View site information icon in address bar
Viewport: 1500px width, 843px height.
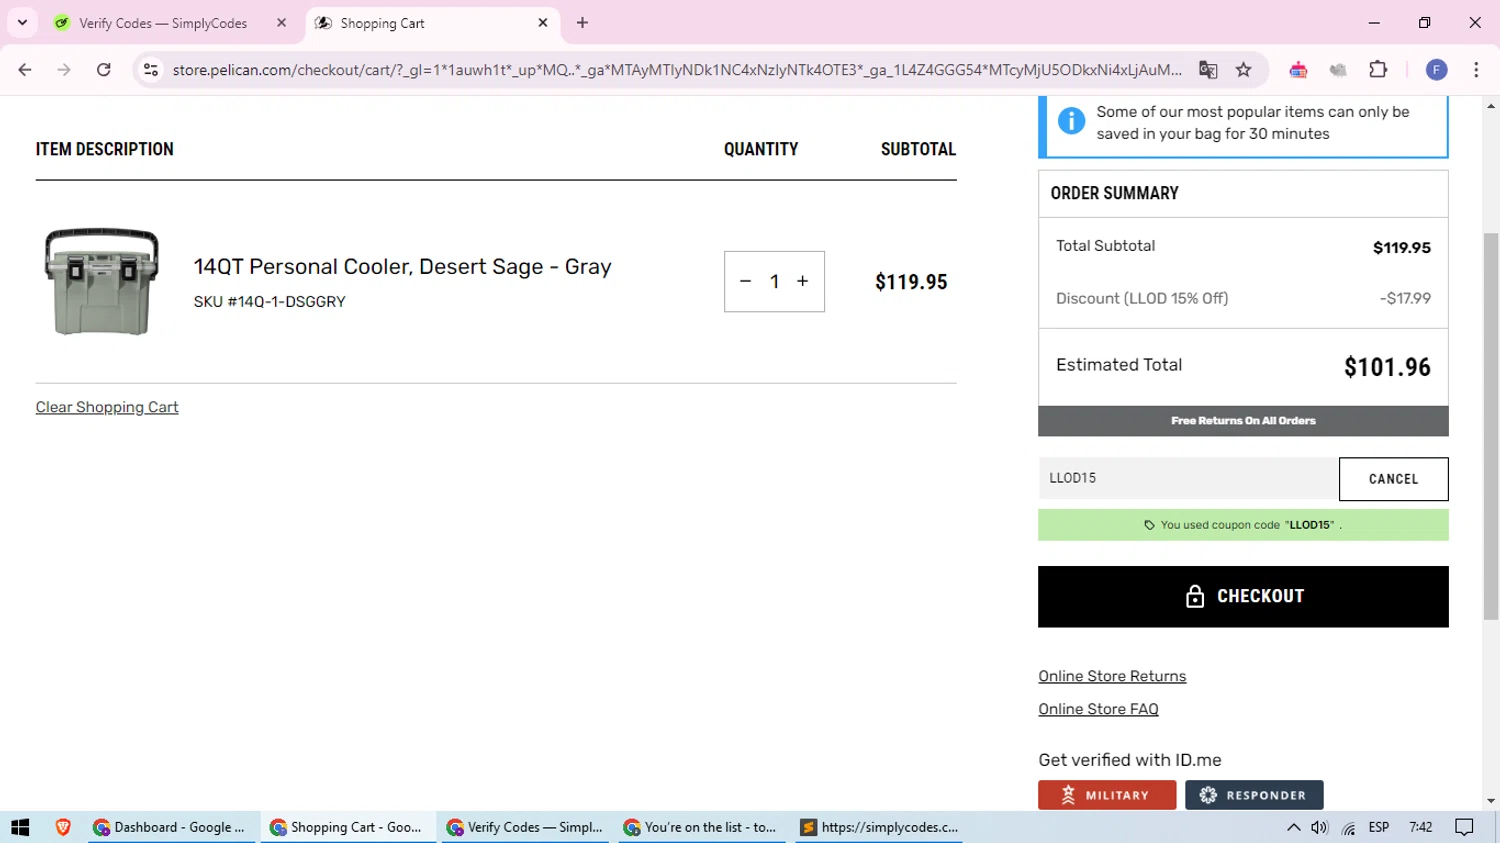[151, 70]
